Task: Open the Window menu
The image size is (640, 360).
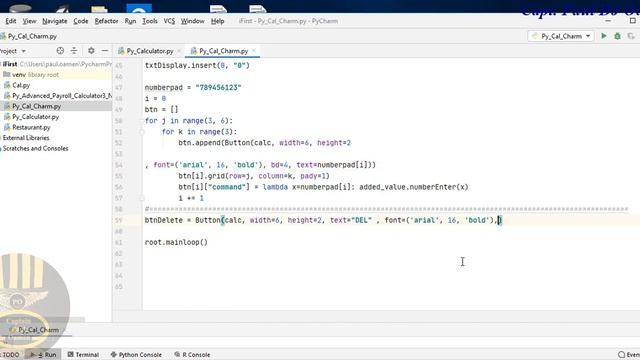Action: (x=192, y=21)
